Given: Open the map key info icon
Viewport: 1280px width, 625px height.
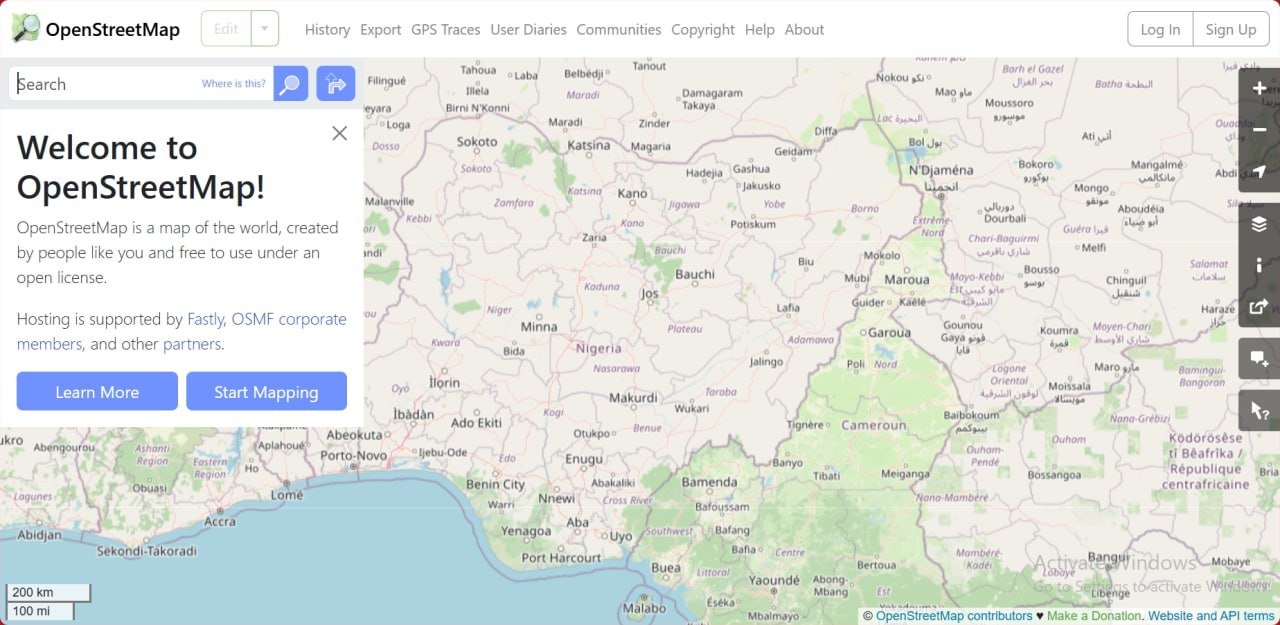Looking at the screenshot, I should 1259,265.
